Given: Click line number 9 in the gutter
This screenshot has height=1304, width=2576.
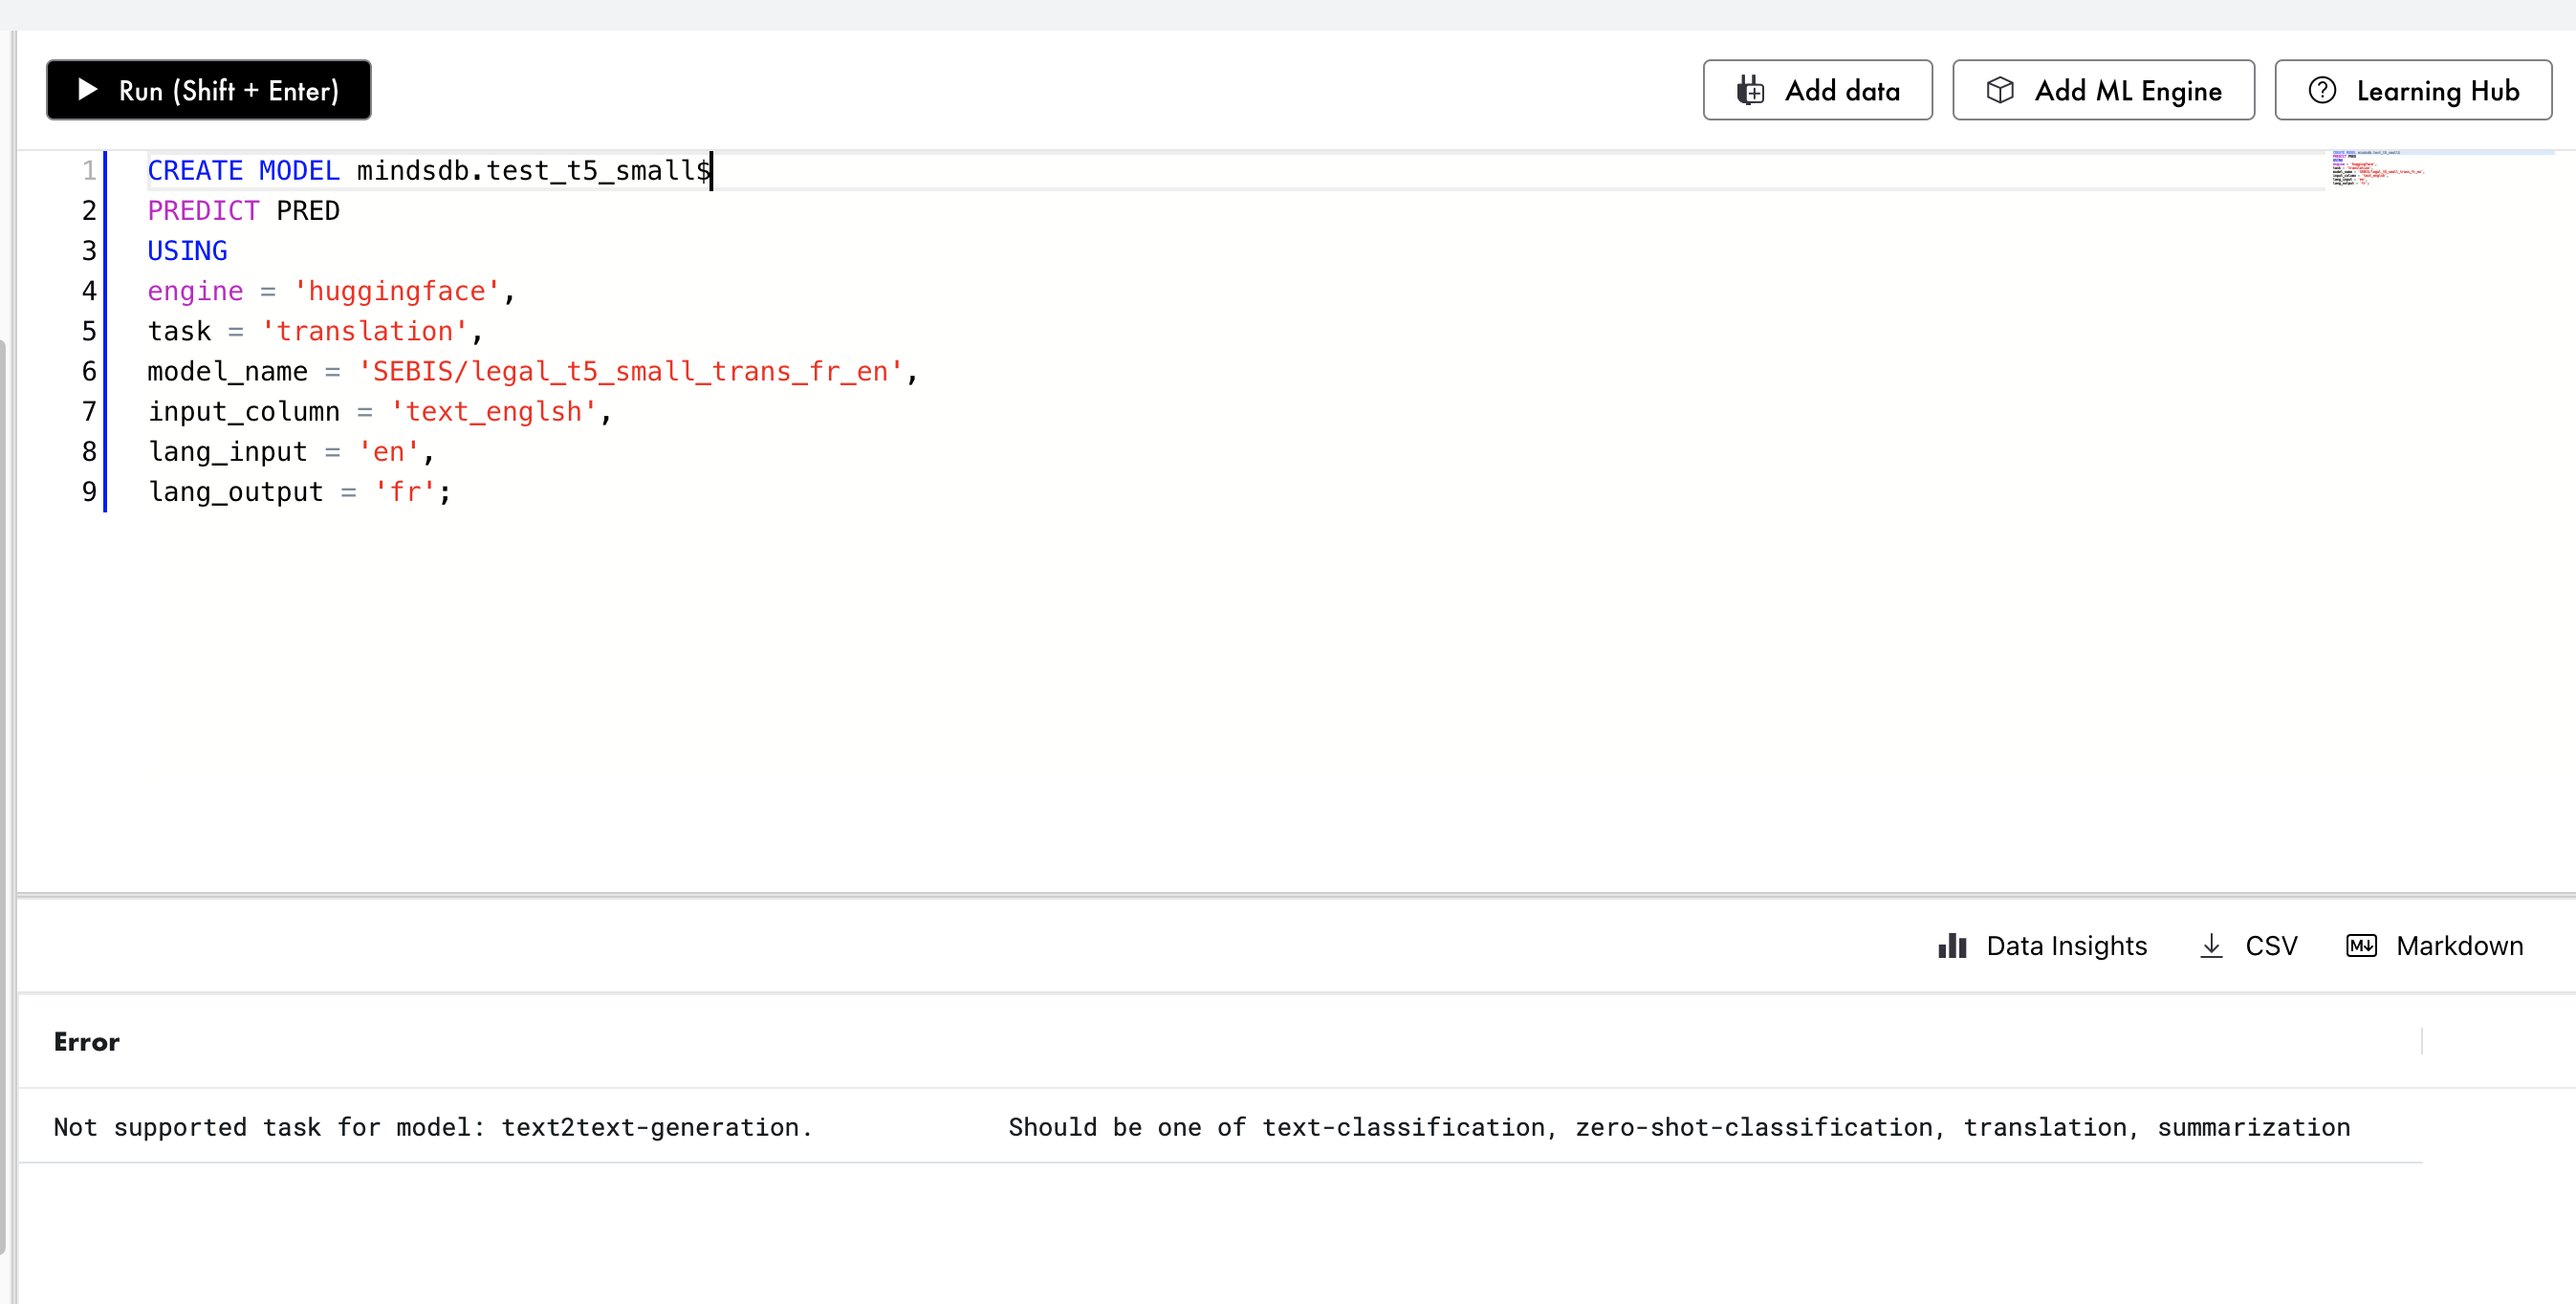Looking at the screenshot, I should 89,492.
